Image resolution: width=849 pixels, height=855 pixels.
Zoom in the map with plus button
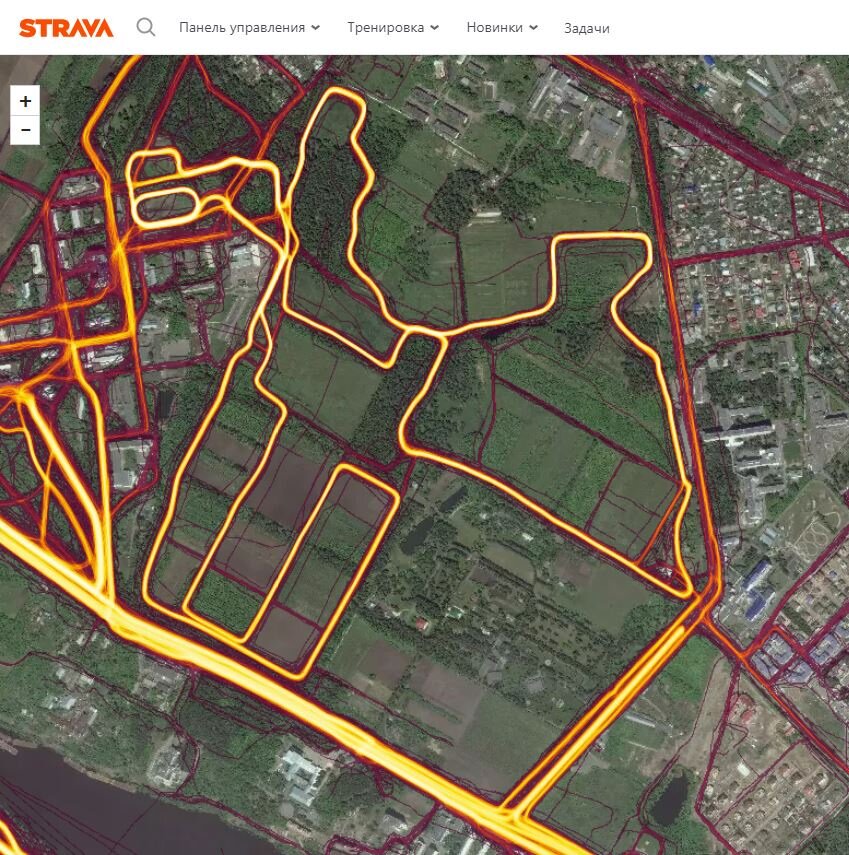25,101
